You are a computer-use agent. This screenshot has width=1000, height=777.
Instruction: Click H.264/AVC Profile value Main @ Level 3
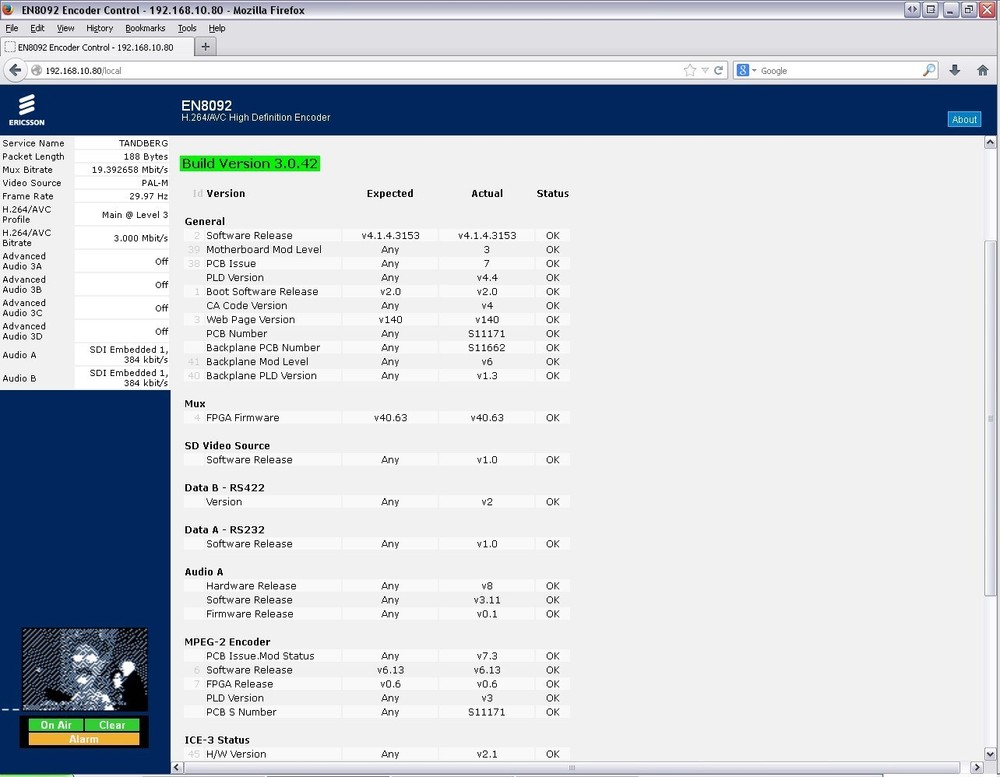(135, 214)
